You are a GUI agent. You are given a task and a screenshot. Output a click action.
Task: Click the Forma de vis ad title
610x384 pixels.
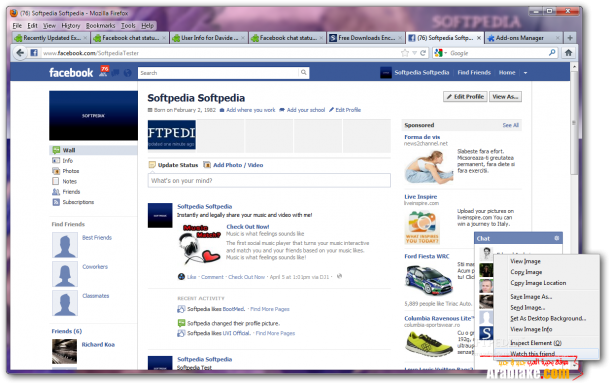pyautogui.click(x=422, y=137)
